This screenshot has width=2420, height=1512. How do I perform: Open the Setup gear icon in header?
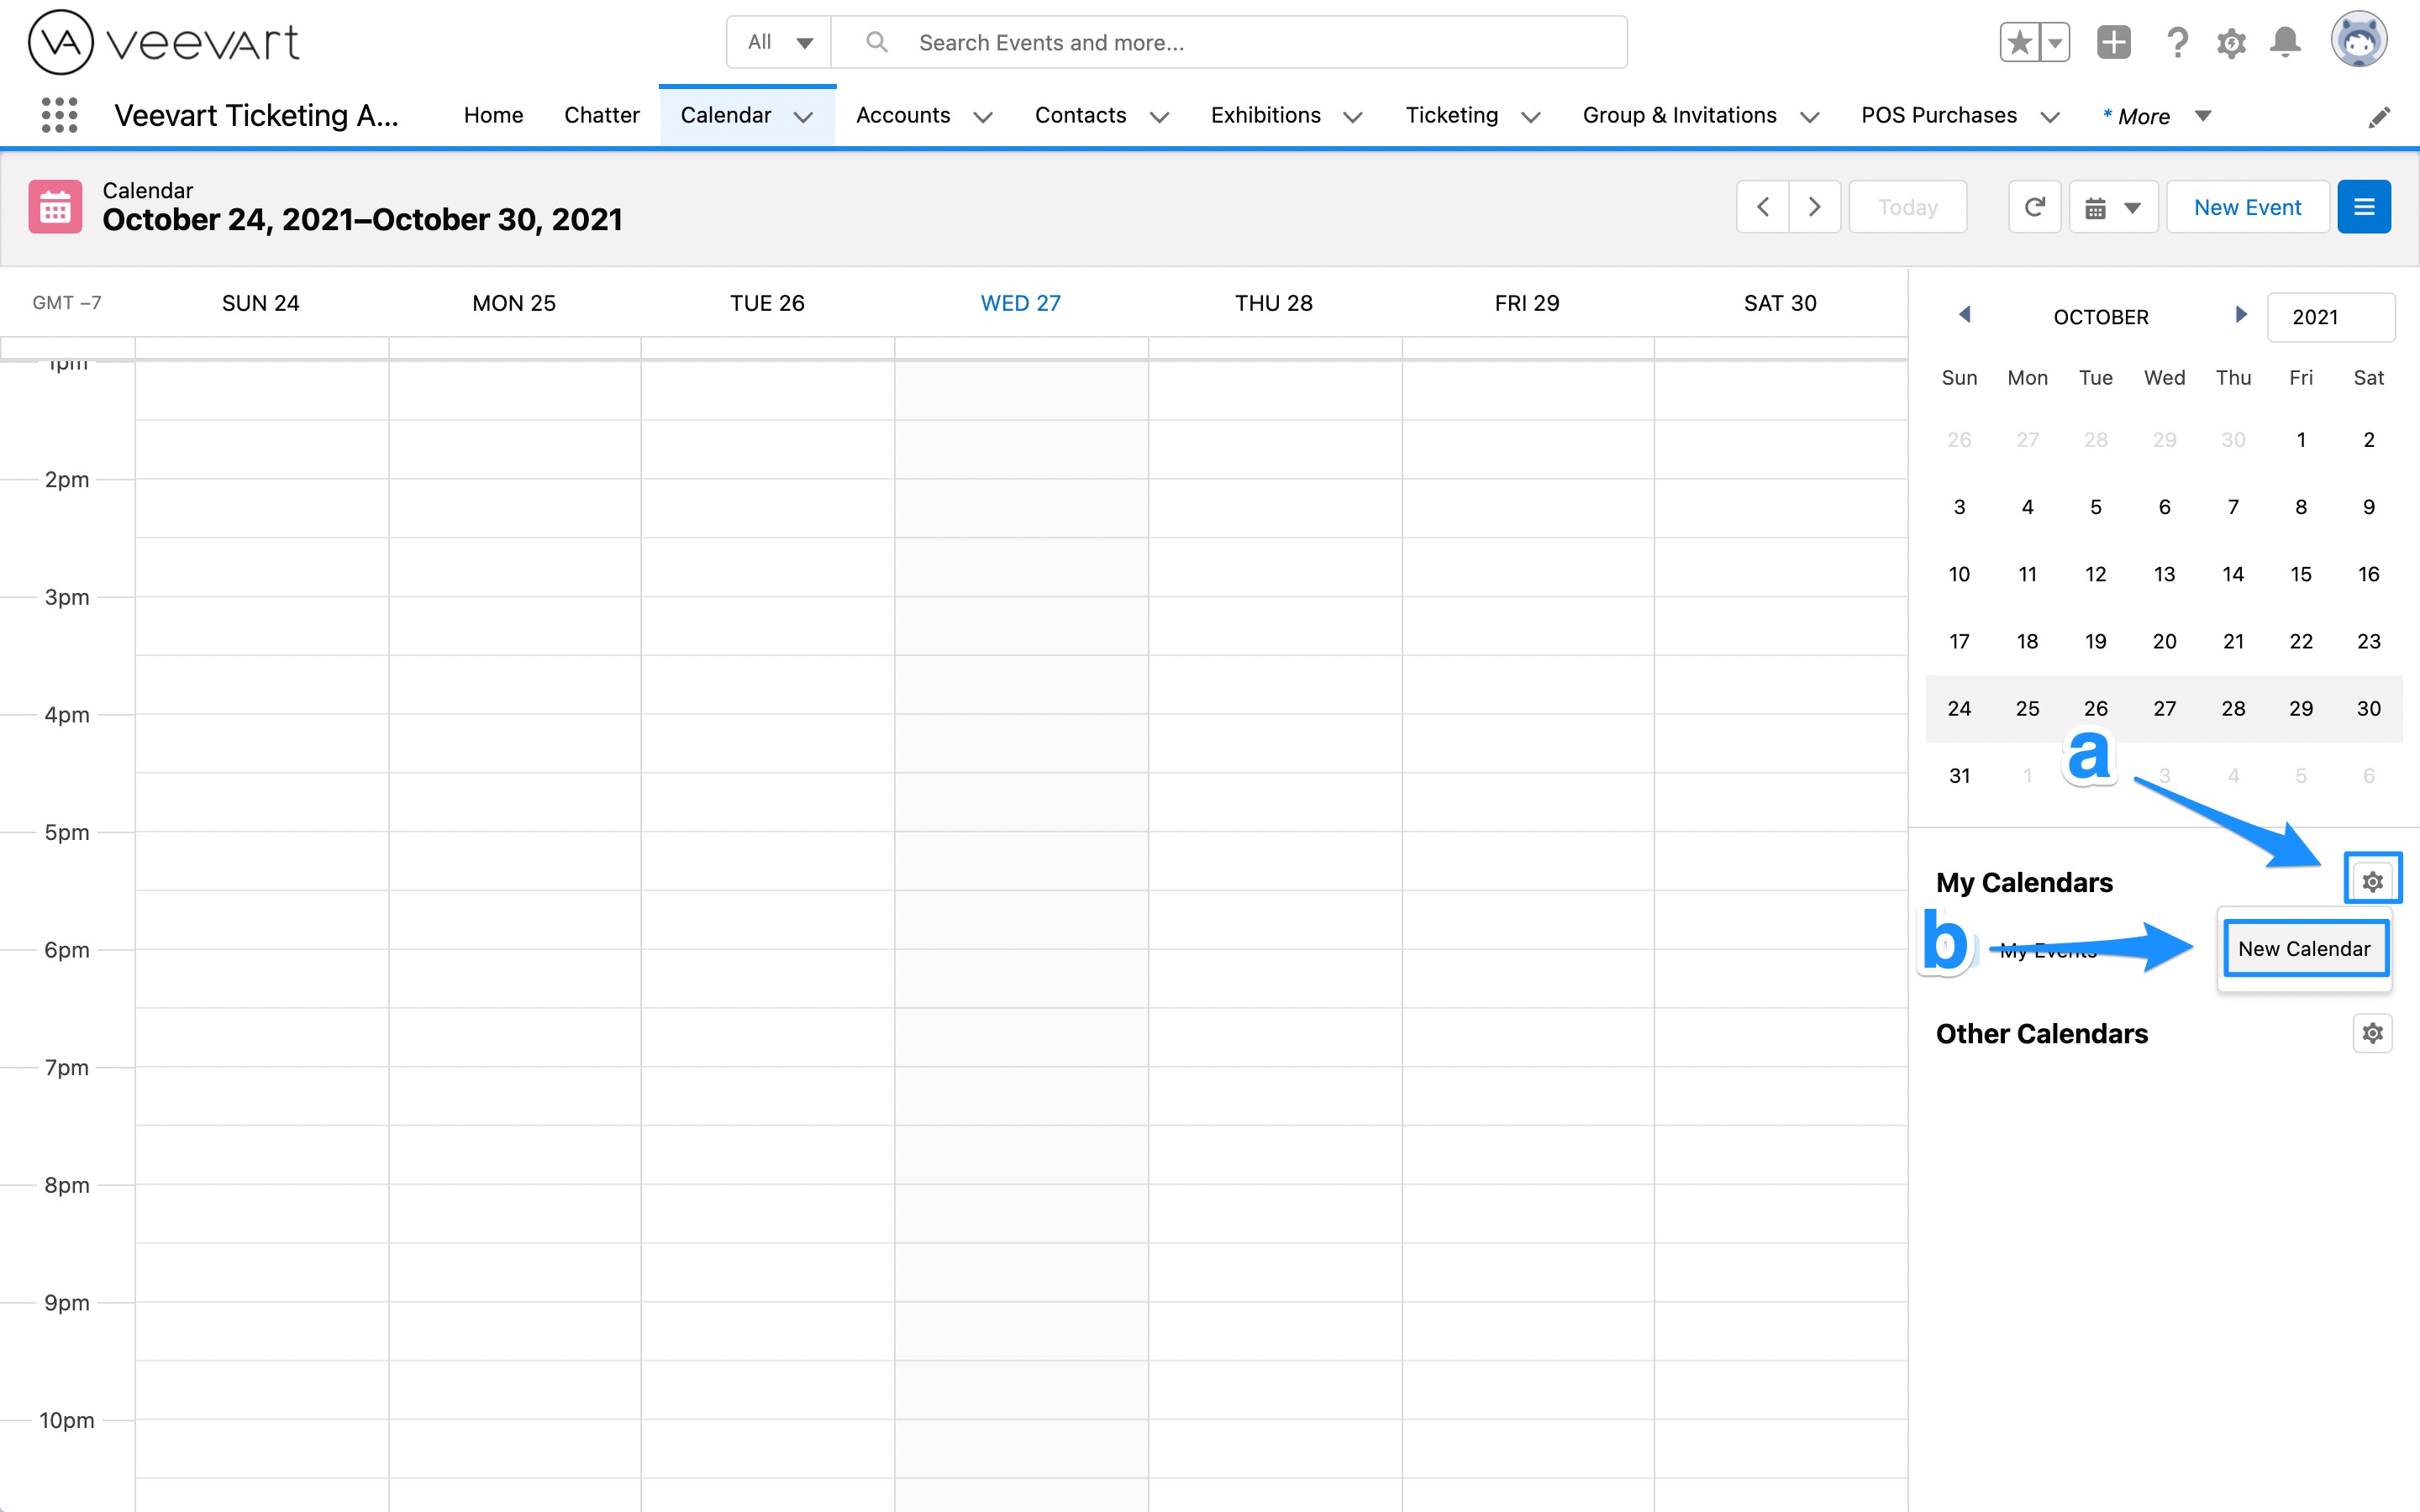[2232, 42]
